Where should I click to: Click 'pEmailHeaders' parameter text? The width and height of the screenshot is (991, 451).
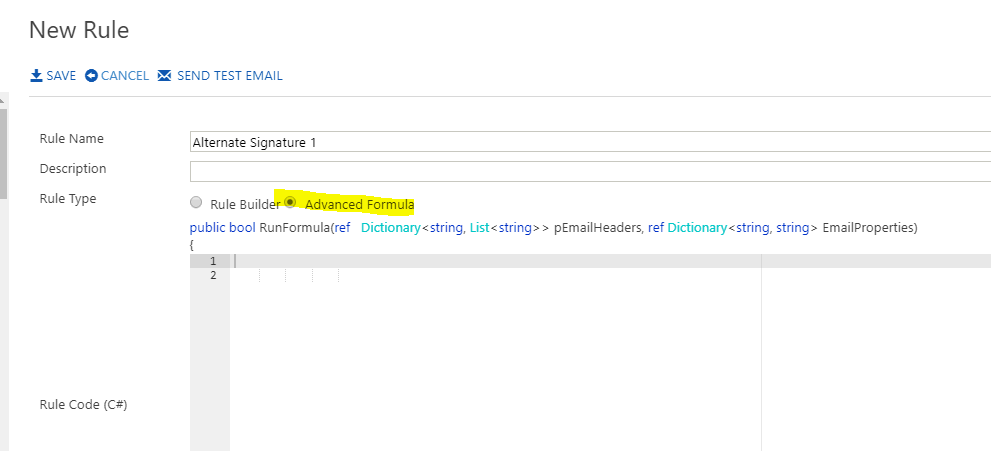click(599, 228)
